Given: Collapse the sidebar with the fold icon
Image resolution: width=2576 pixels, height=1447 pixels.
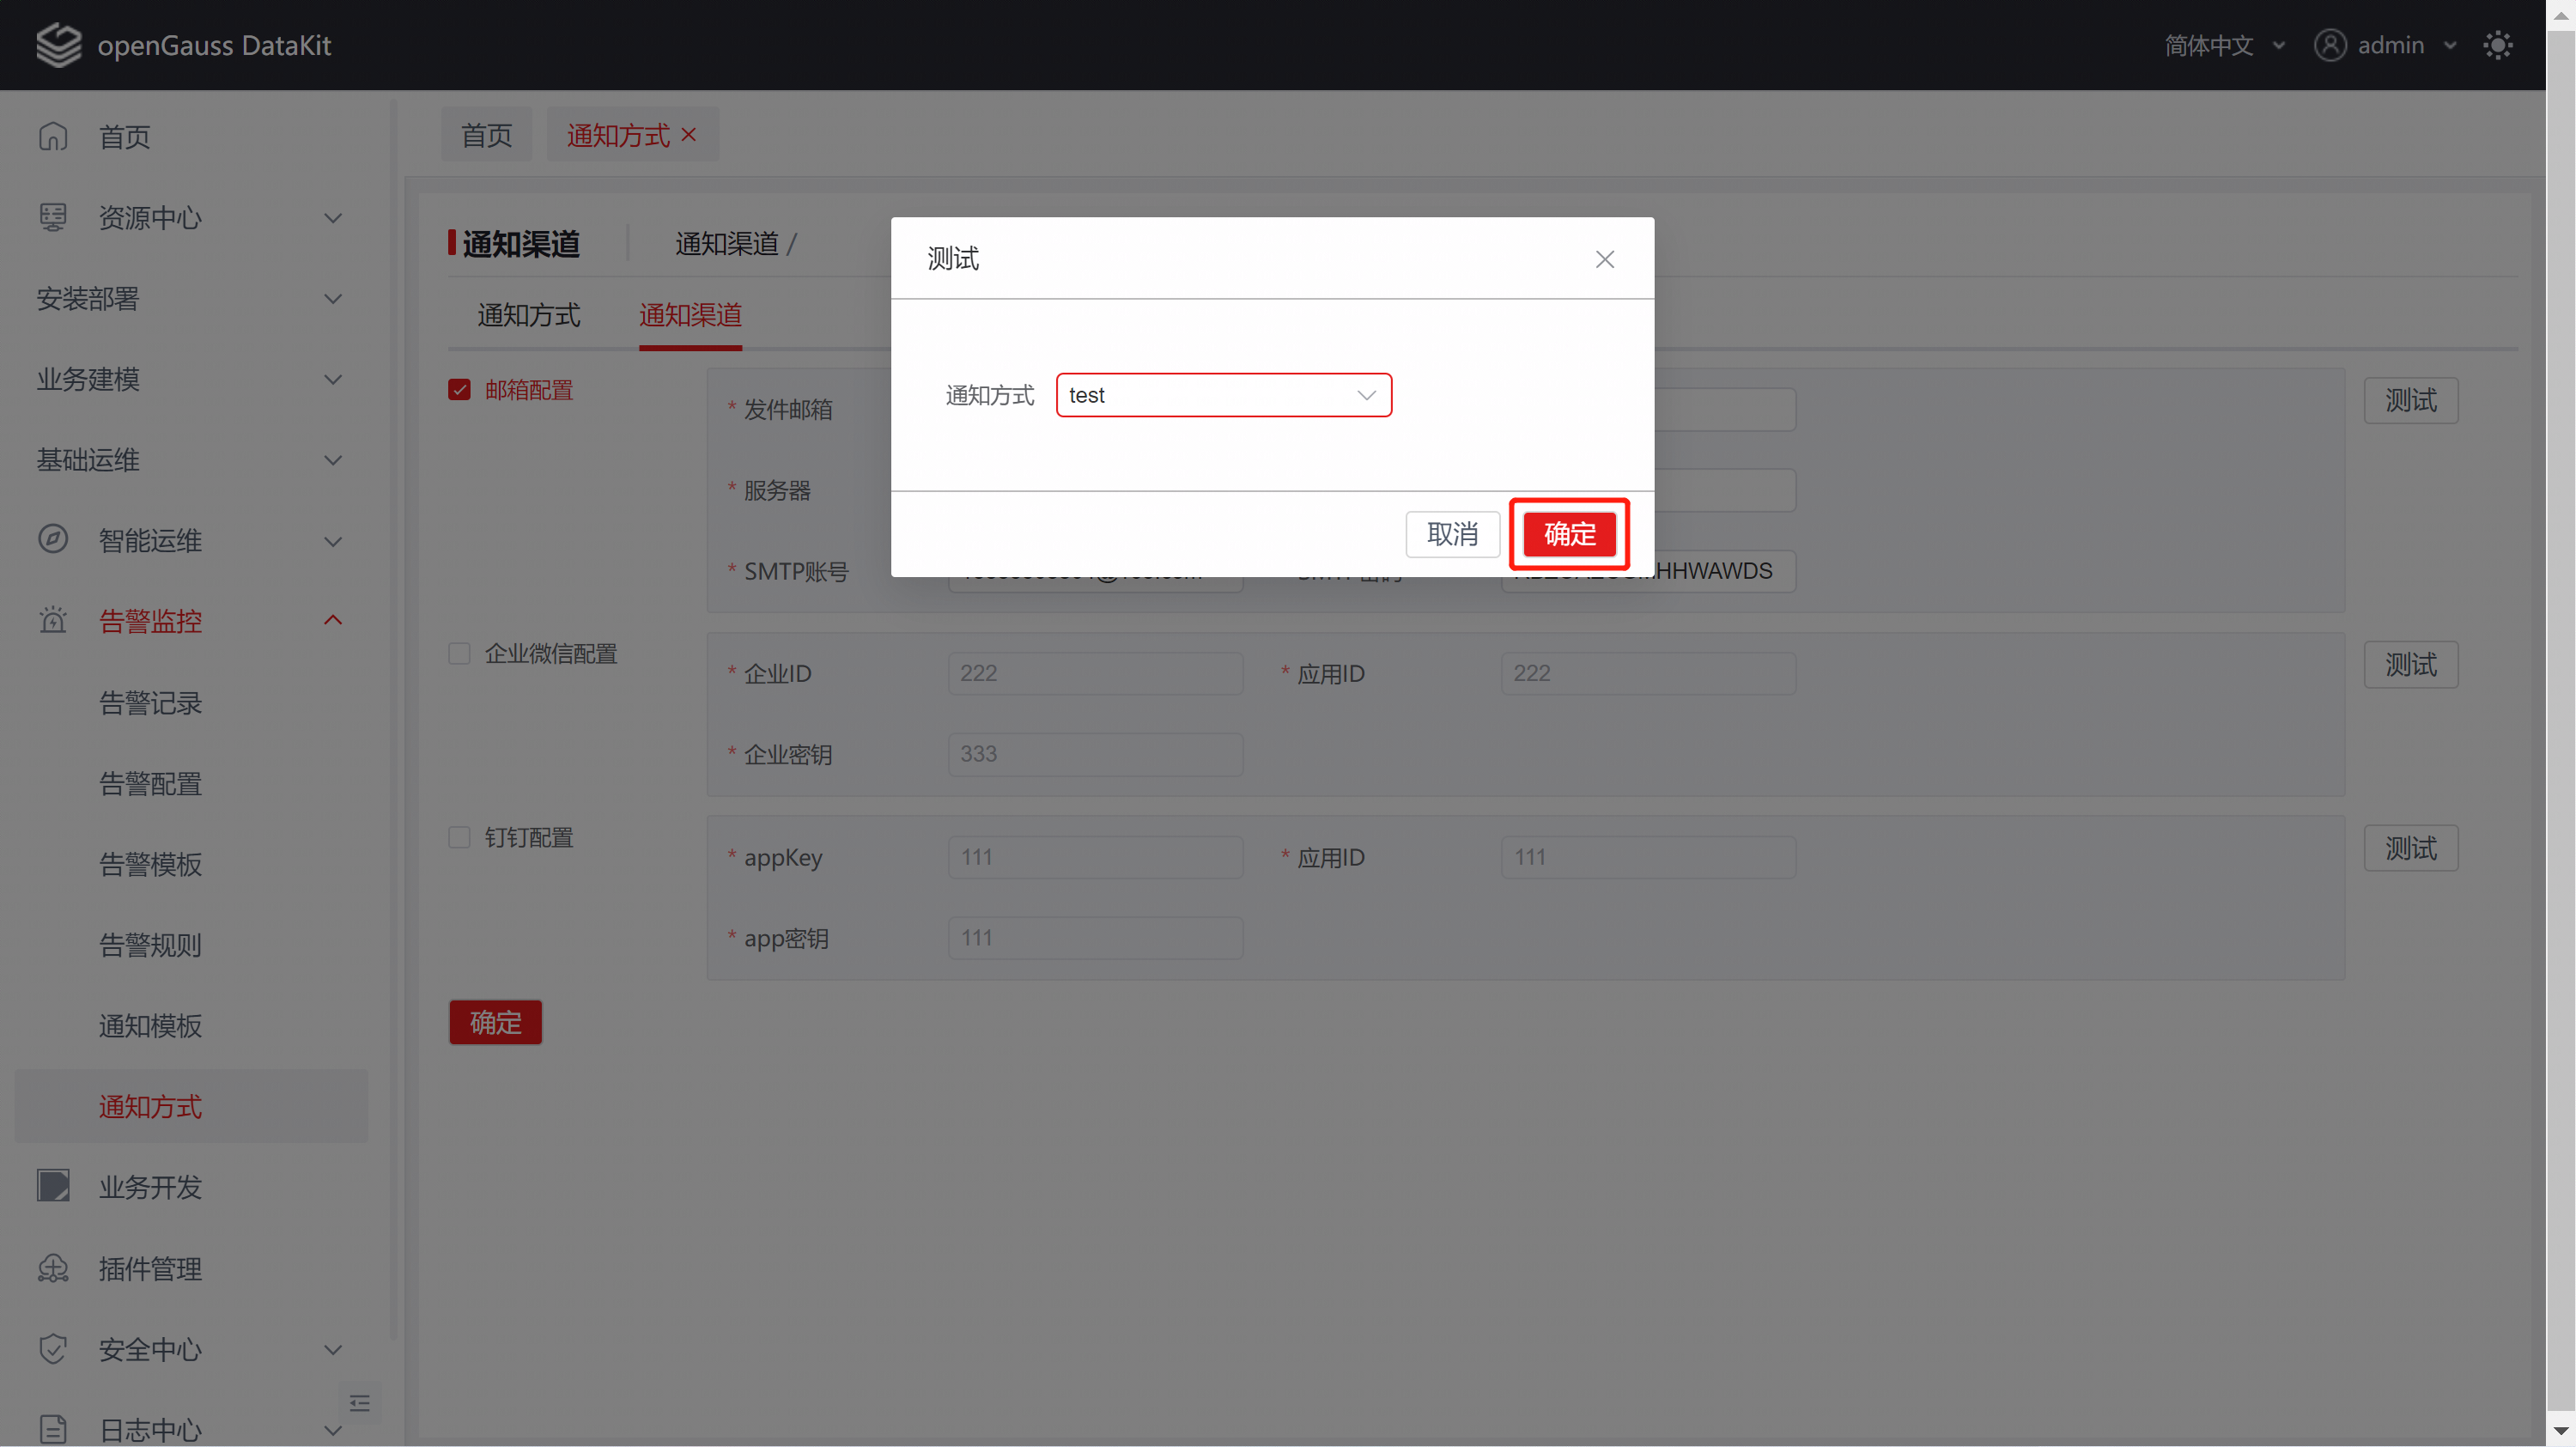Looking at the screenshot, I should pos(360,1403).
